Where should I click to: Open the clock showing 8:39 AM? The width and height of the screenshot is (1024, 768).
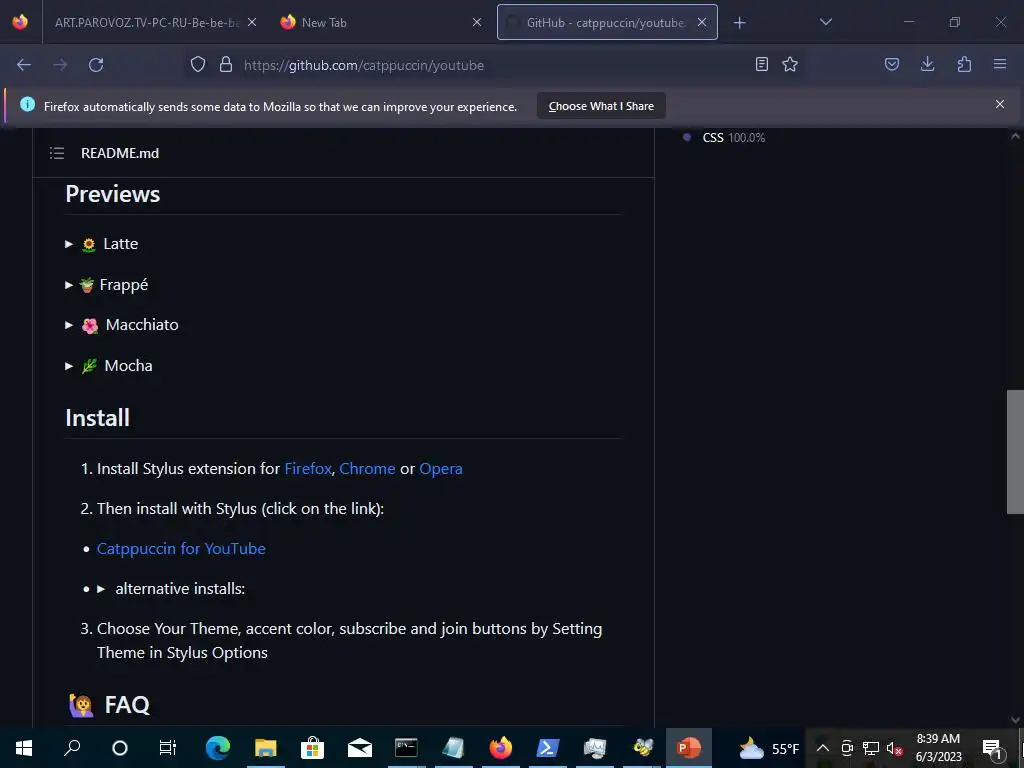[938, 748]
